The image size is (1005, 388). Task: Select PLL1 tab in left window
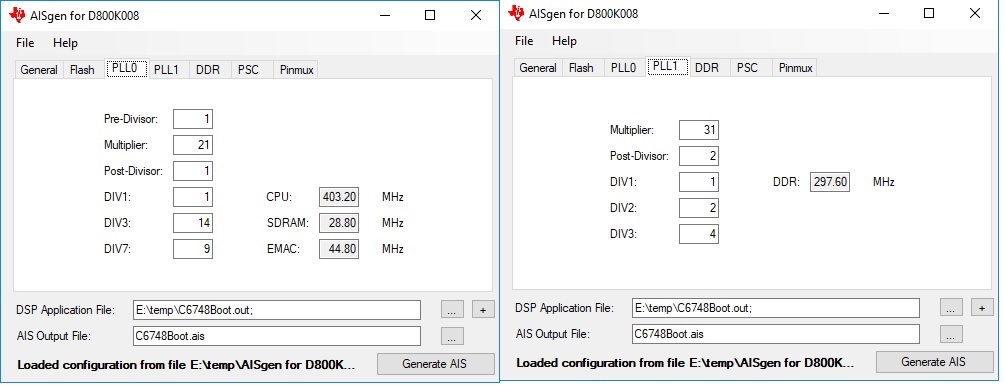(x=167, y=70)
